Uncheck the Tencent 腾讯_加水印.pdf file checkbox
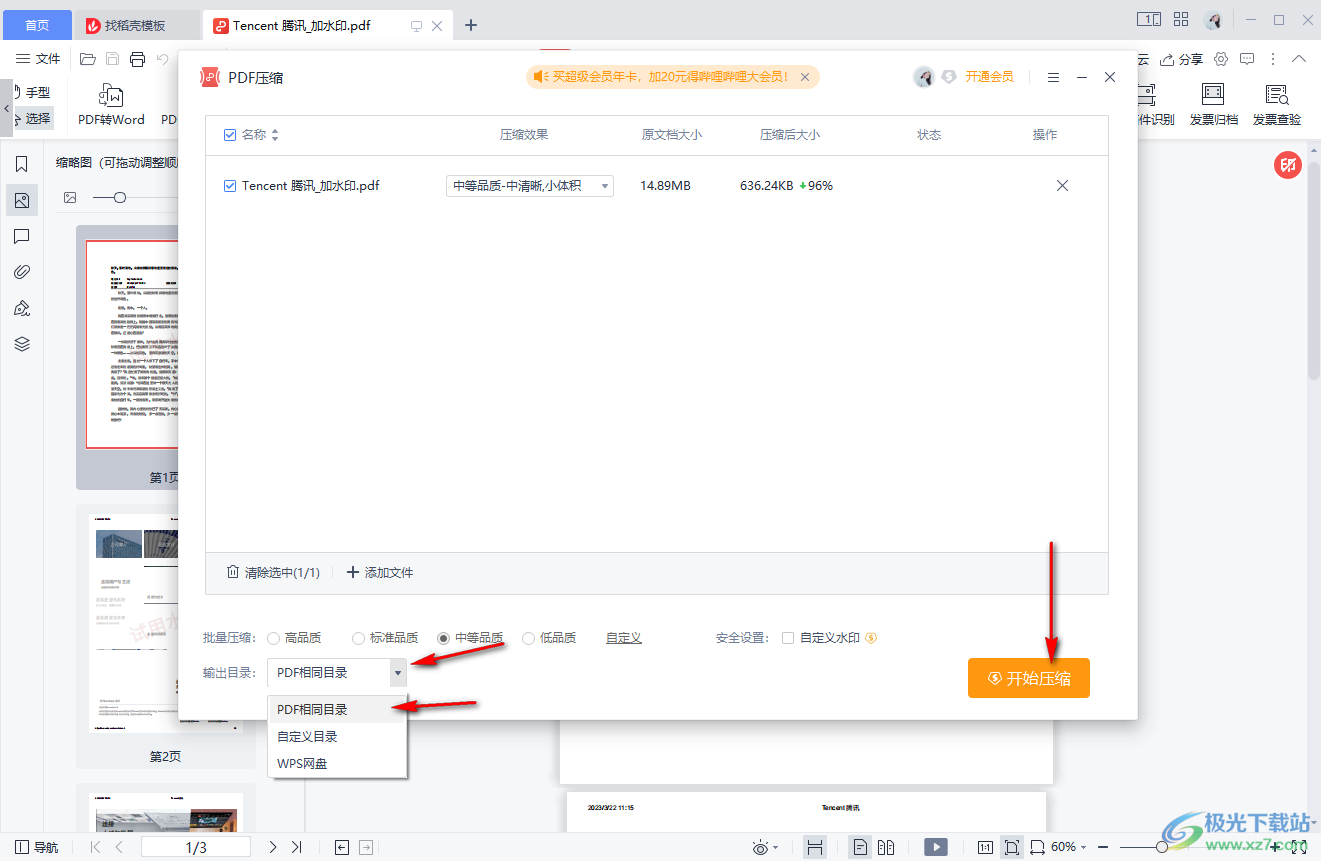 tap(230, 186)
